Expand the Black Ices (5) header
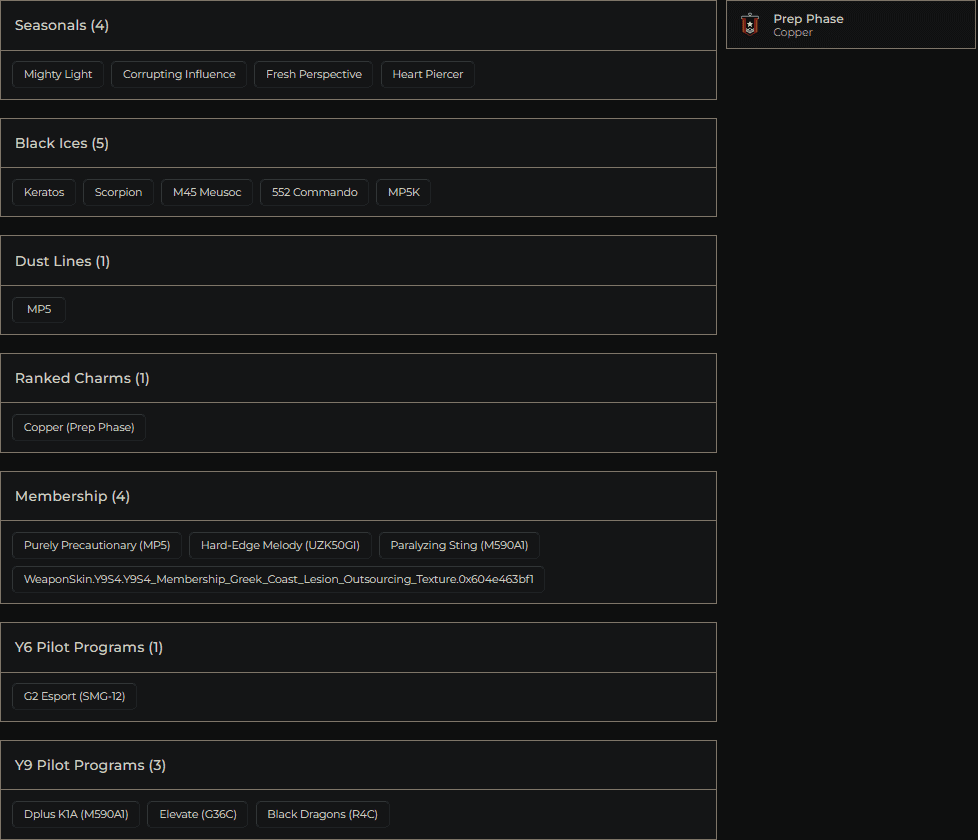 pyautogui.click(x=358, y=144)
